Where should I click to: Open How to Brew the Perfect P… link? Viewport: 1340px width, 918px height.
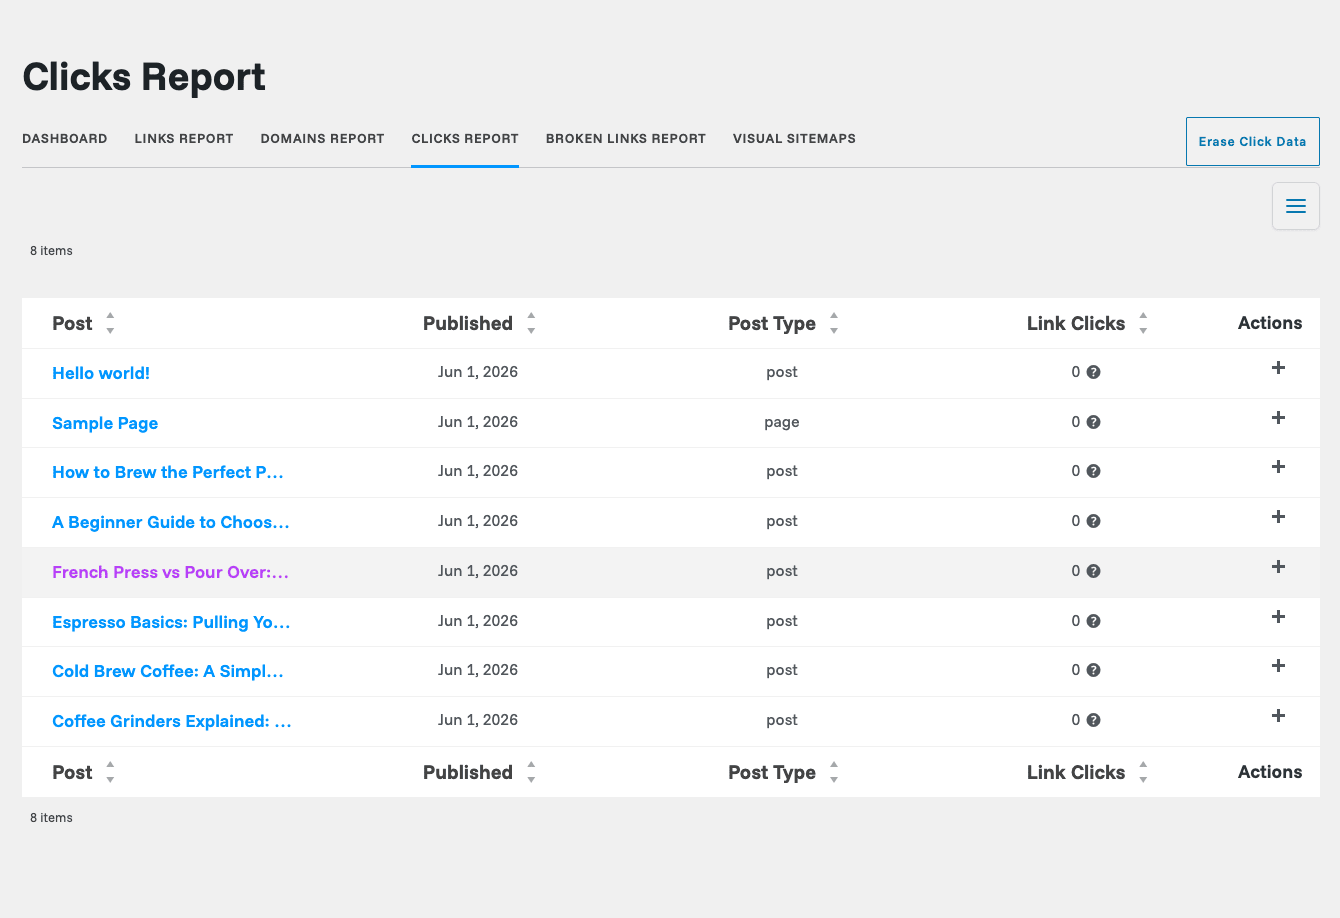click(168, 472)
